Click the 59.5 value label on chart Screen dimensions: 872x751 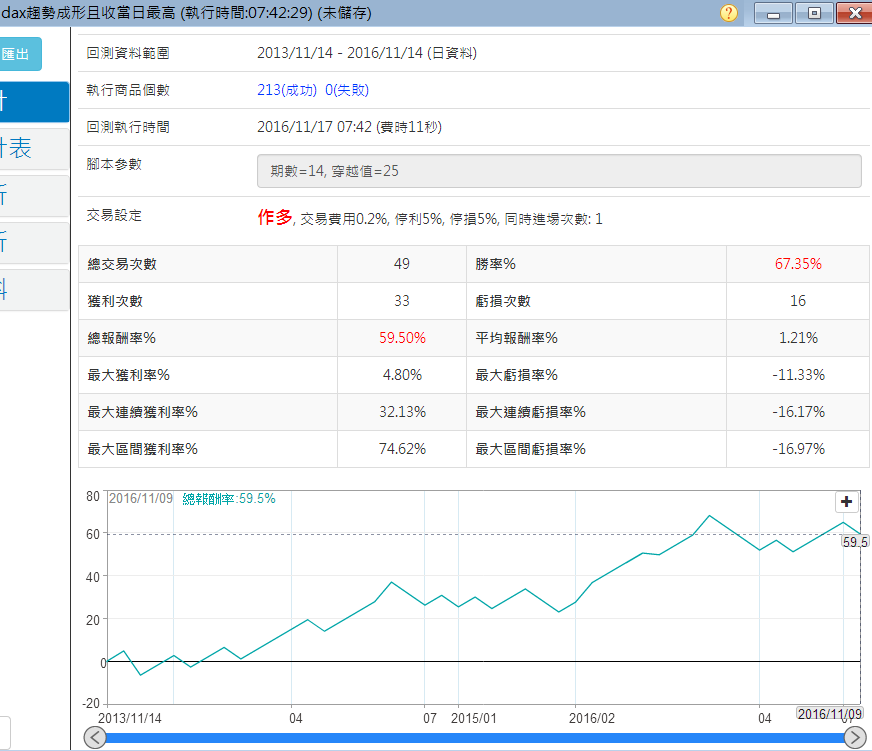[x=855, y=541]
